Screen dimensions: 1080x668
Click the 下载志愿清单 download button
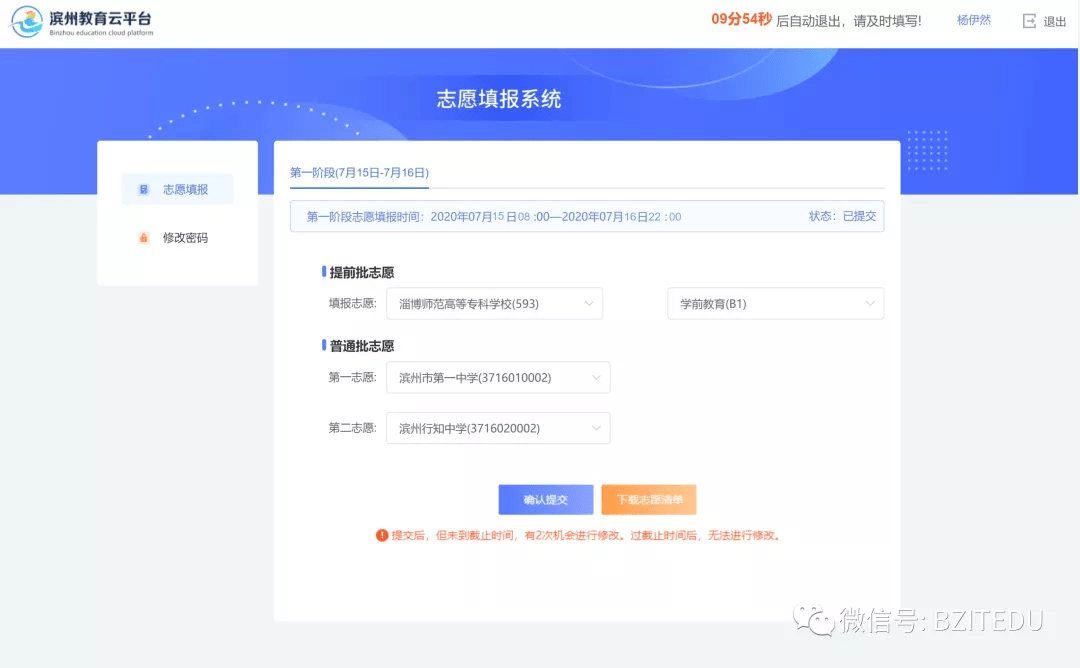(x=648, y=499)
